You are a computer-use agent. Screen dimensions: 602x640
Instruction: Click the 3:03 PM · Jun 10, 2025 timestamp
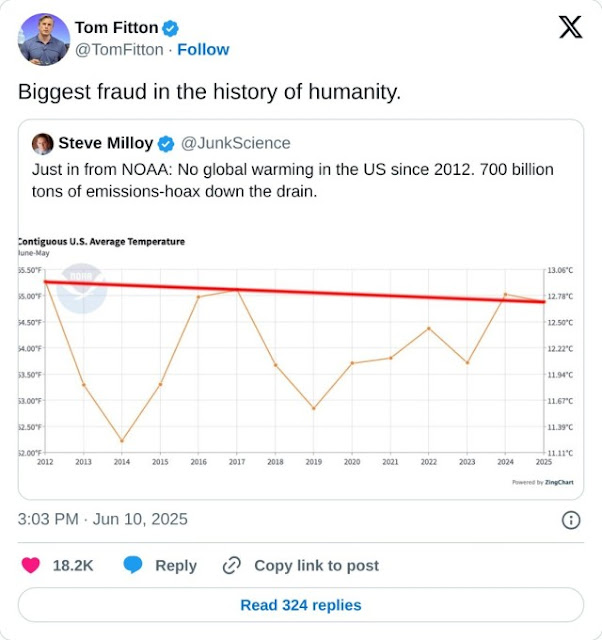[103, 519]
